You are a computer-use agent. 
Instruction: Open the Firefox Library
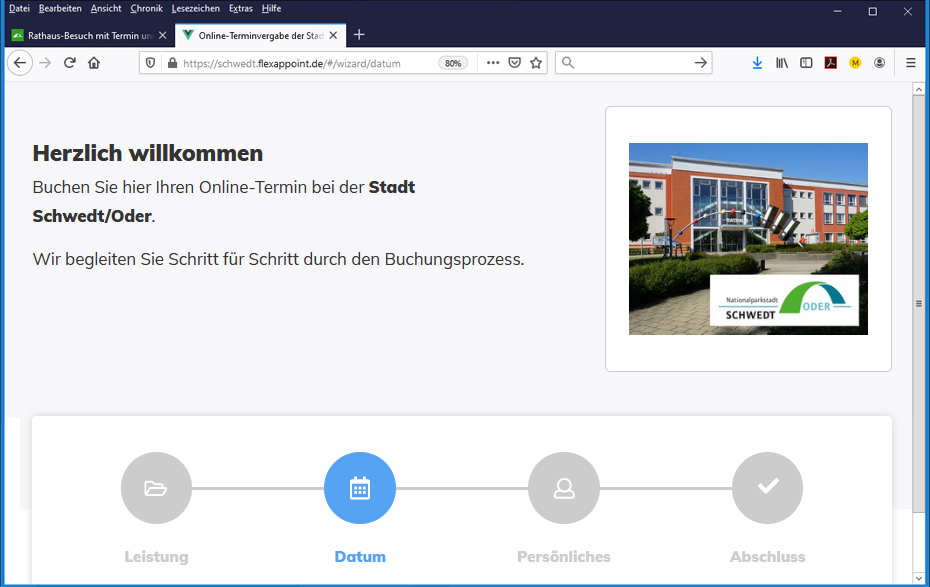(781, 62)
